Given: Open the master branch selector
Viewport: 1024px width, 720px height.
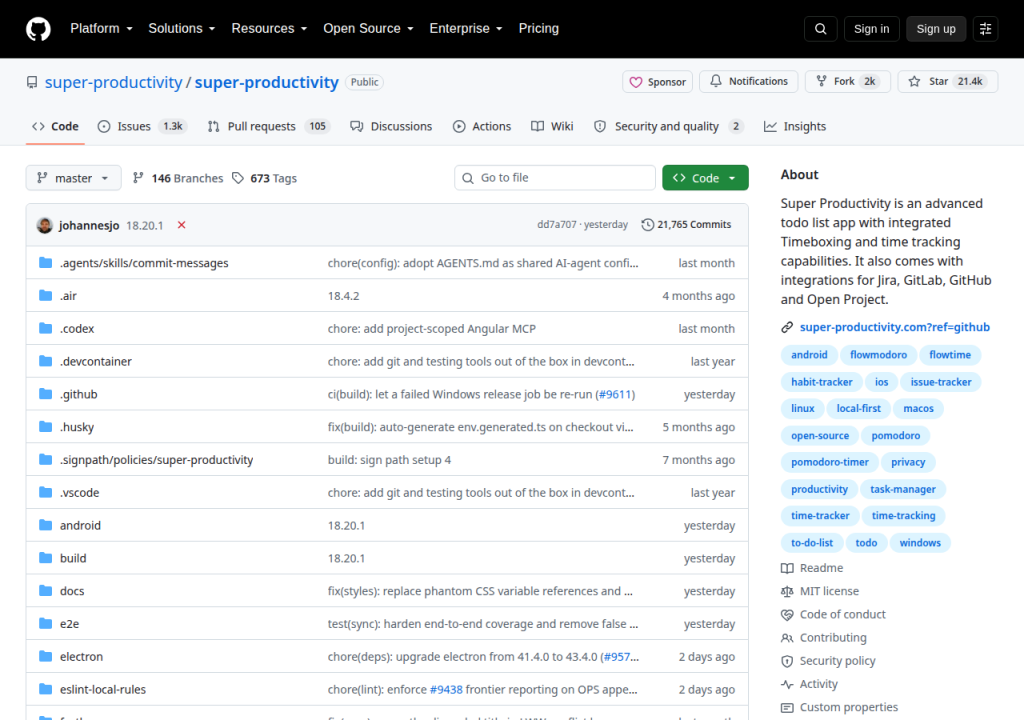Looking at the screenshot, I should coord(73,178).
